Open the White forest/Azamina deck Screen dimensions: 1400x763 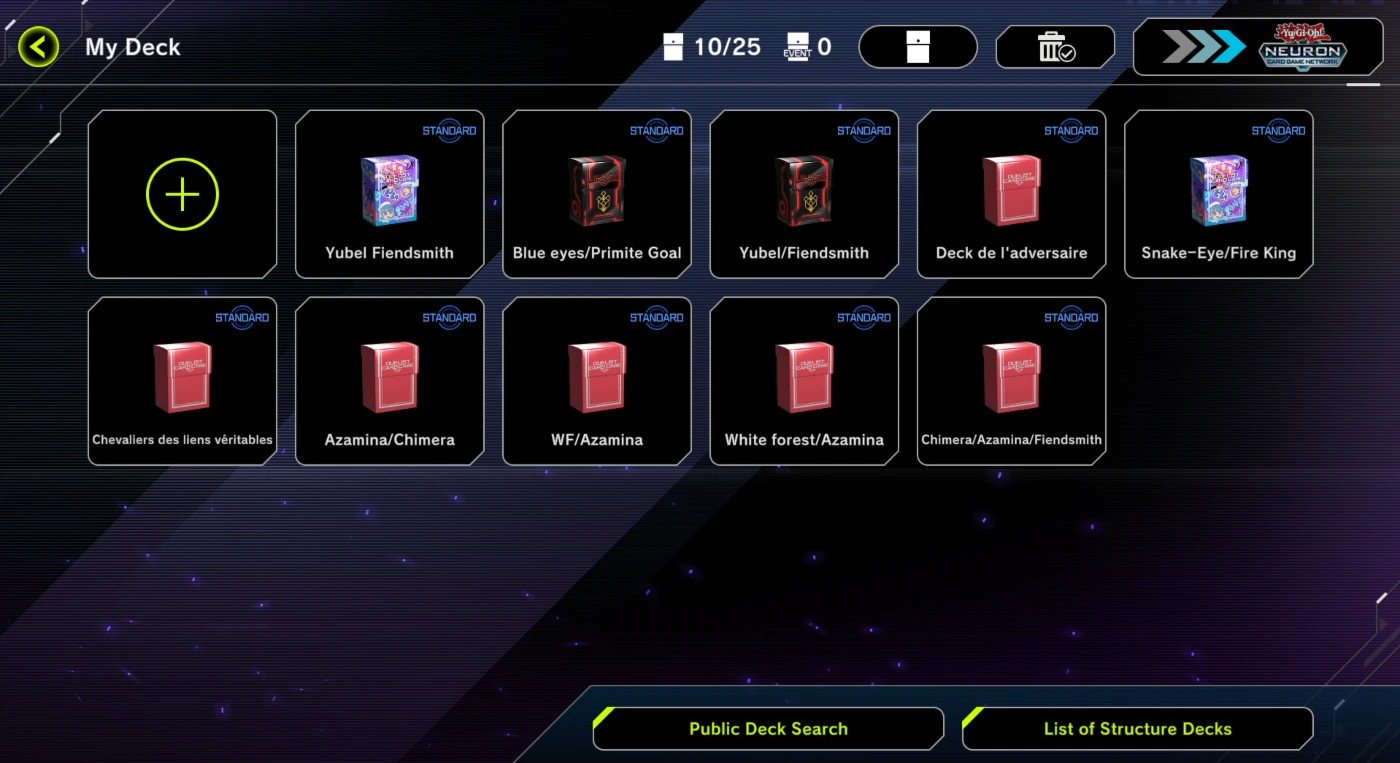[x=804, y=381]
